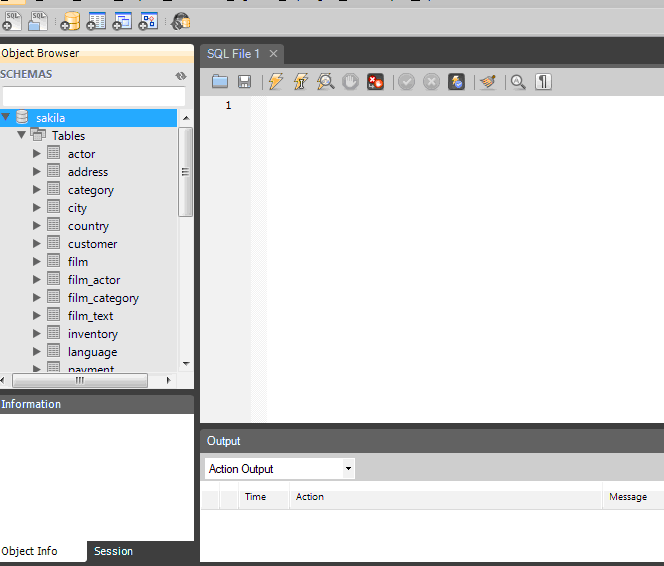Image resolution: width=664 pixels, height=566 pixels.
Task: Save the script with the floppy icon
Action: tap(244, 82)
